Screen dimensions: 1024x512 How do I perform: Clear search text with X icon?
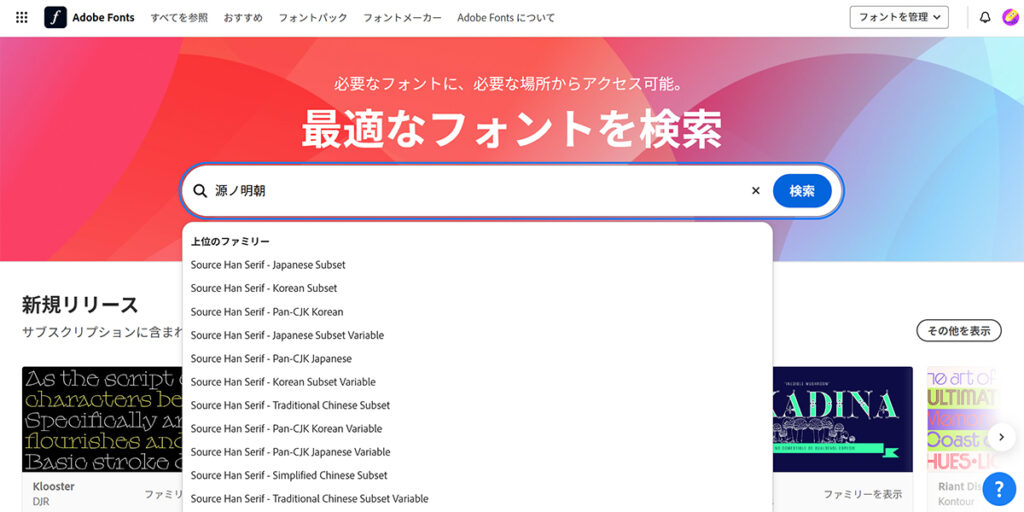point(756,191)
